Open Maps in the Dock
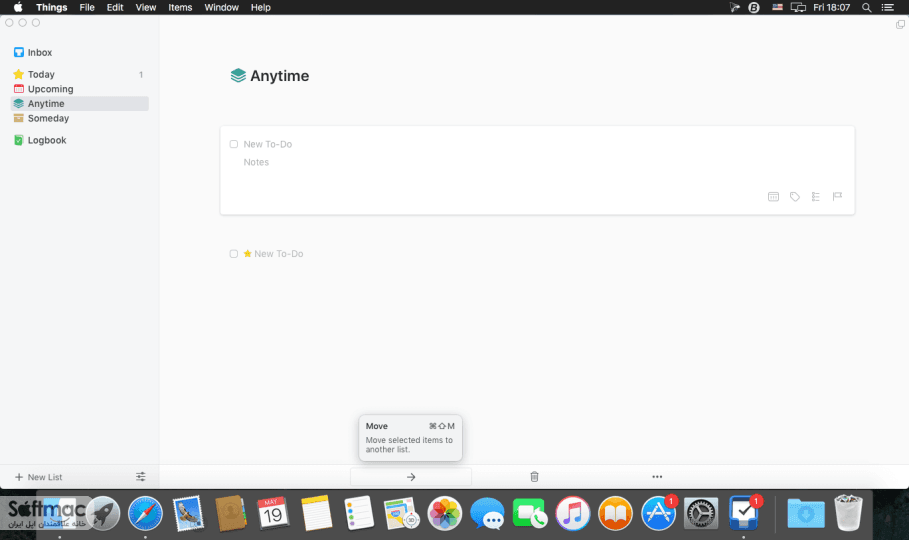This screenshot has height=540, width=909. click(401, 513)
